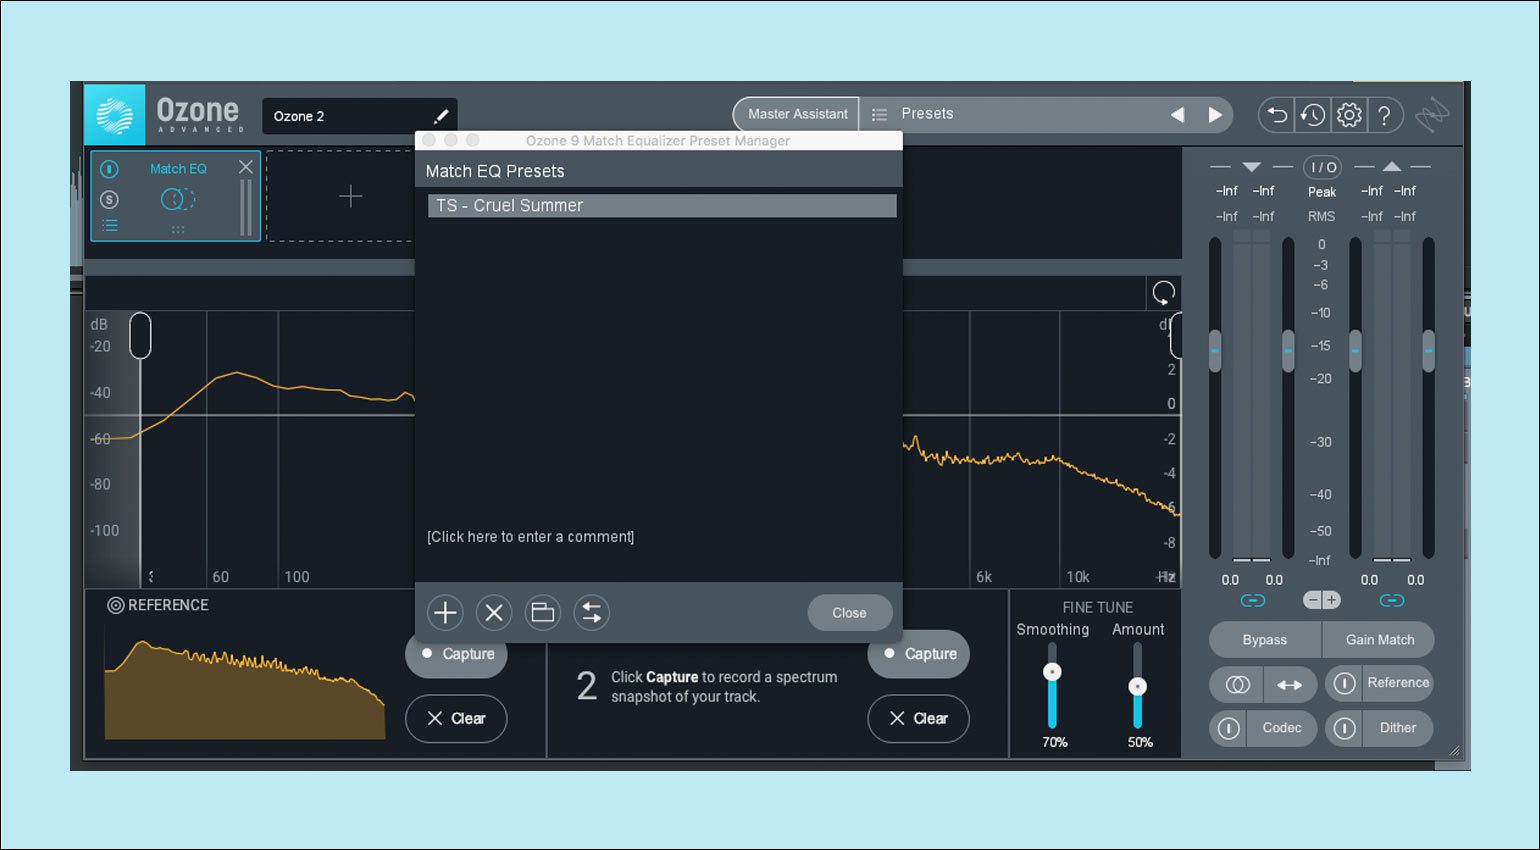Open the undo history clock icon
Image resolution: width=1540 pixels, height=850 pixels.
pos(1313,116)
